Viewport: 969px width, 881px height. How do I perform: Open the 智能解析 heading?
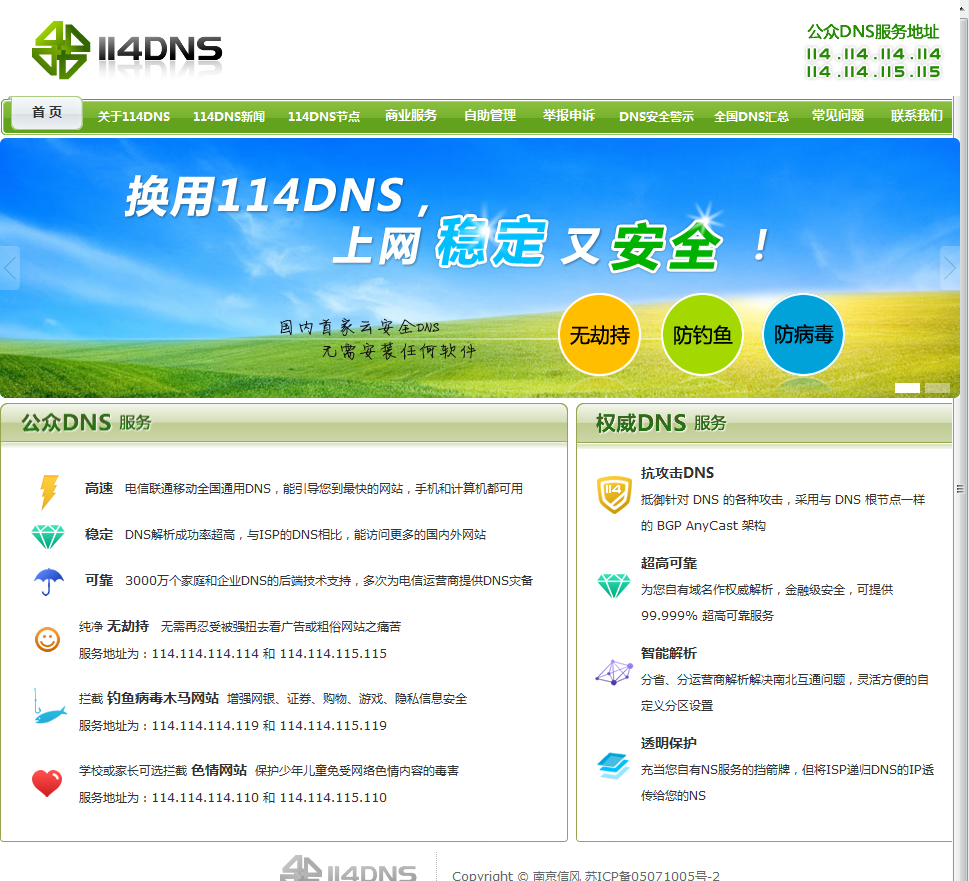[x=669, y=654]
